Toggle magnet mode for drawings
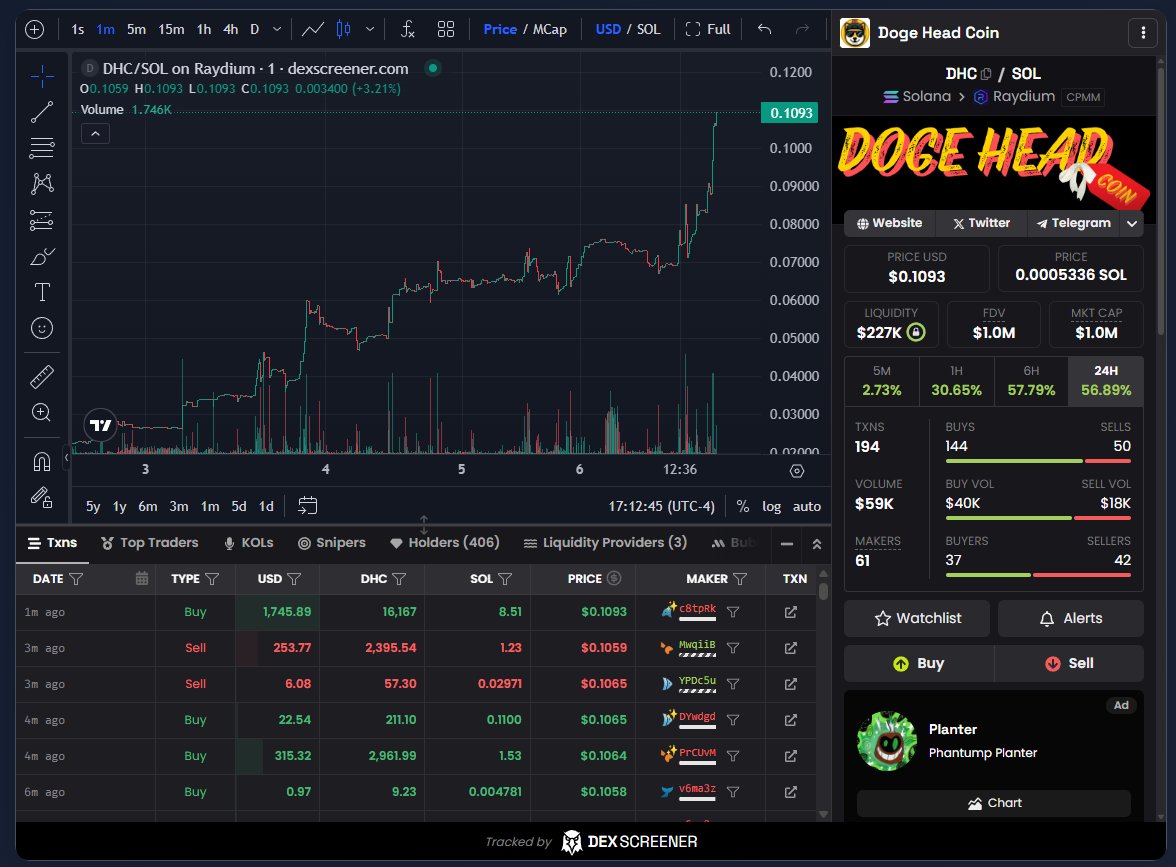1176x867 pixels. point(42,461)
